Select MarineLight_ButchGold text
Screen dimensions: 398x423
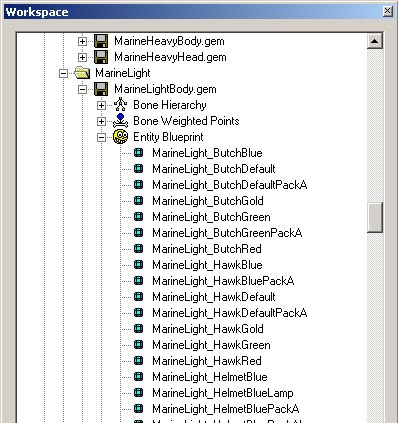click(x=208, y=201)
